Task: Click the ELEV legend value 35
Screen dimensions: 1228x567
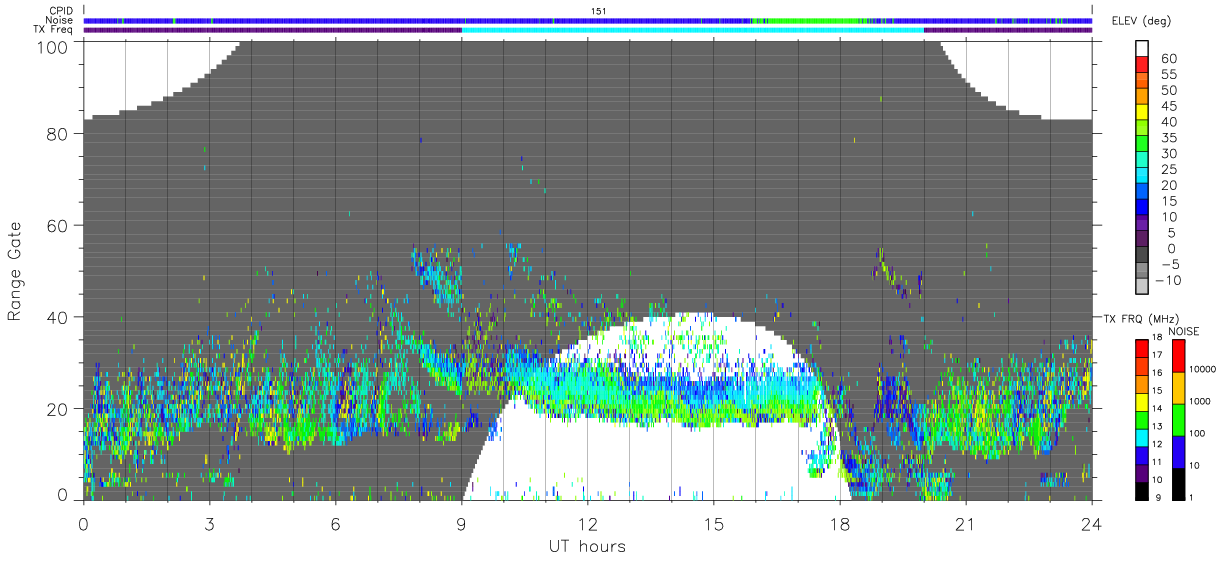Action: pos(1167,137)
